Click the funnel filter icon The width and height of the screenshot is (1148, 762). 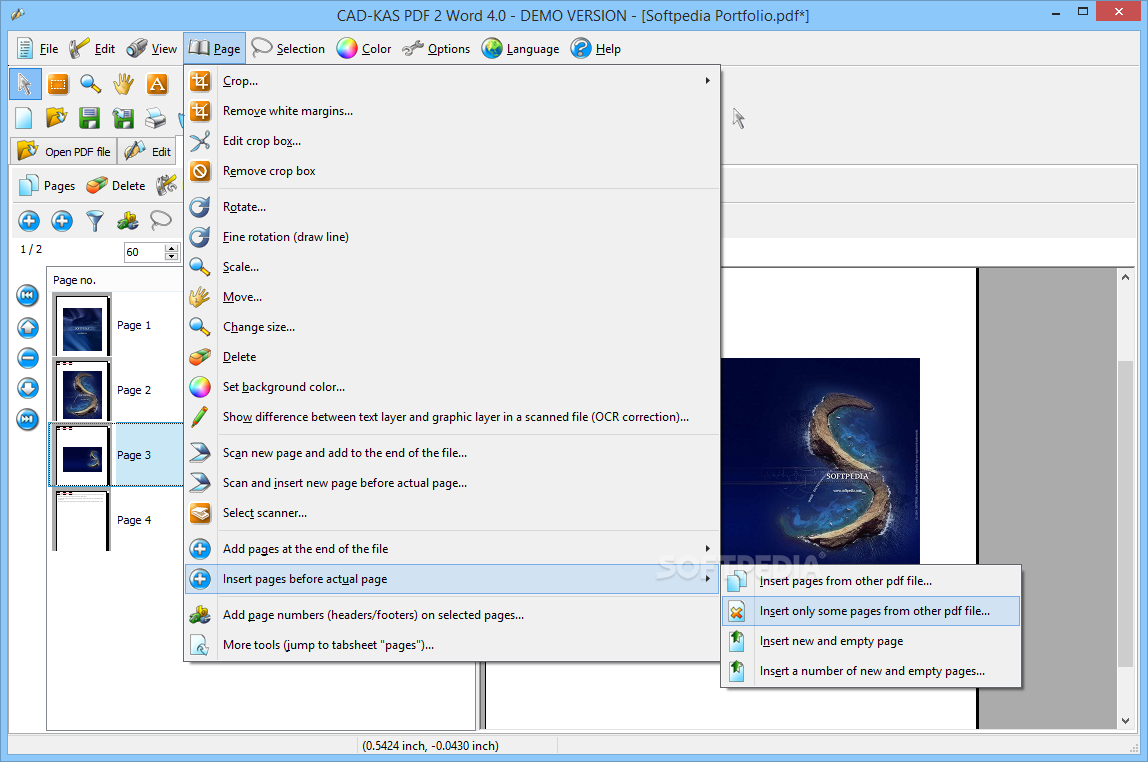94,220
